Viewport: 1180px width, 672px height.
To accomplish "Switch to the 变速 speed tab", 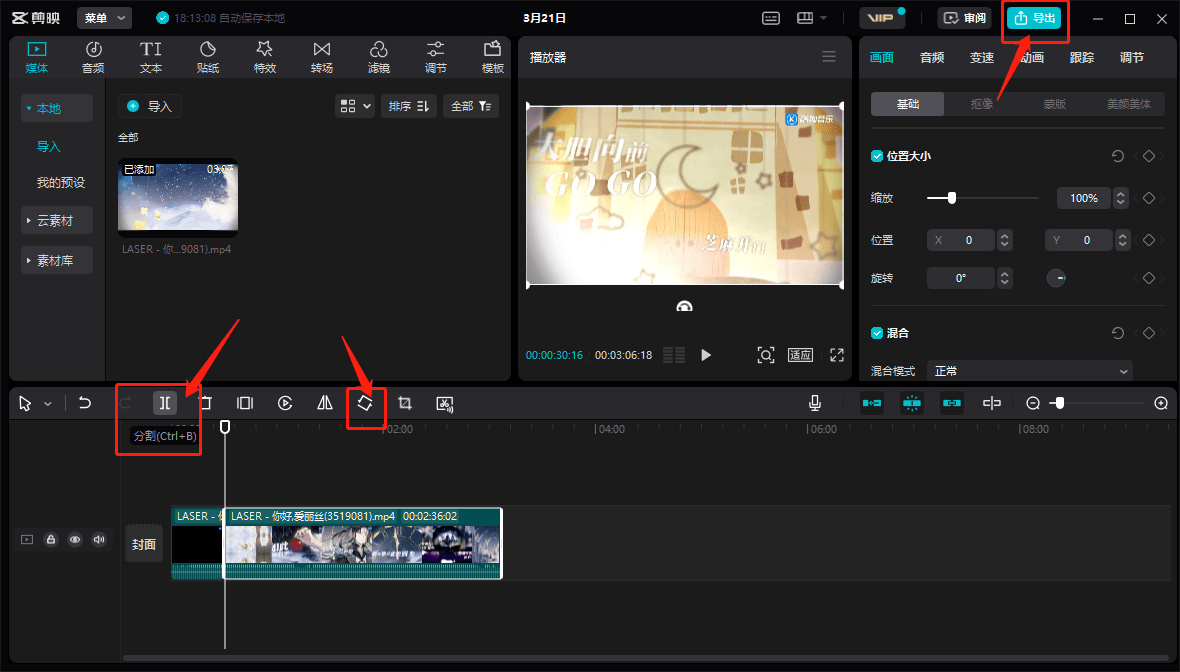I will [x=982, y=58].
